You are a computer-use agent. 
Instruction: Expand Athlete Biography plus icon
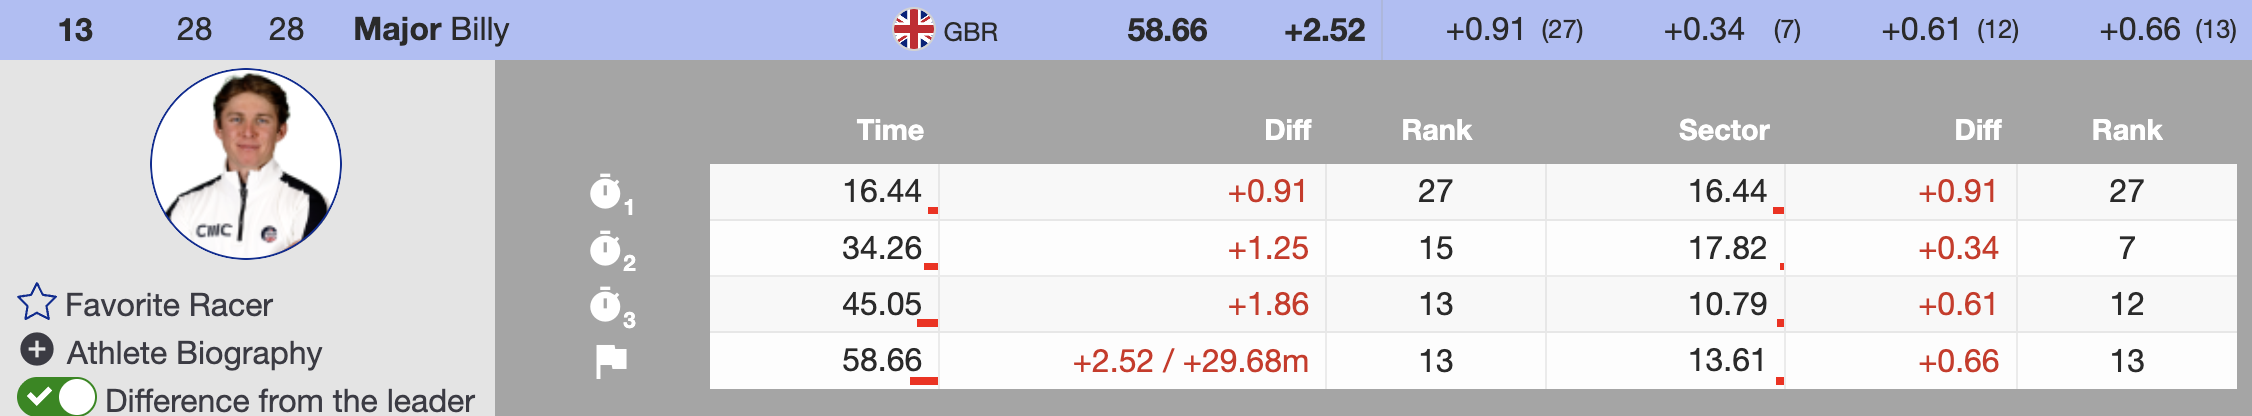37,350
